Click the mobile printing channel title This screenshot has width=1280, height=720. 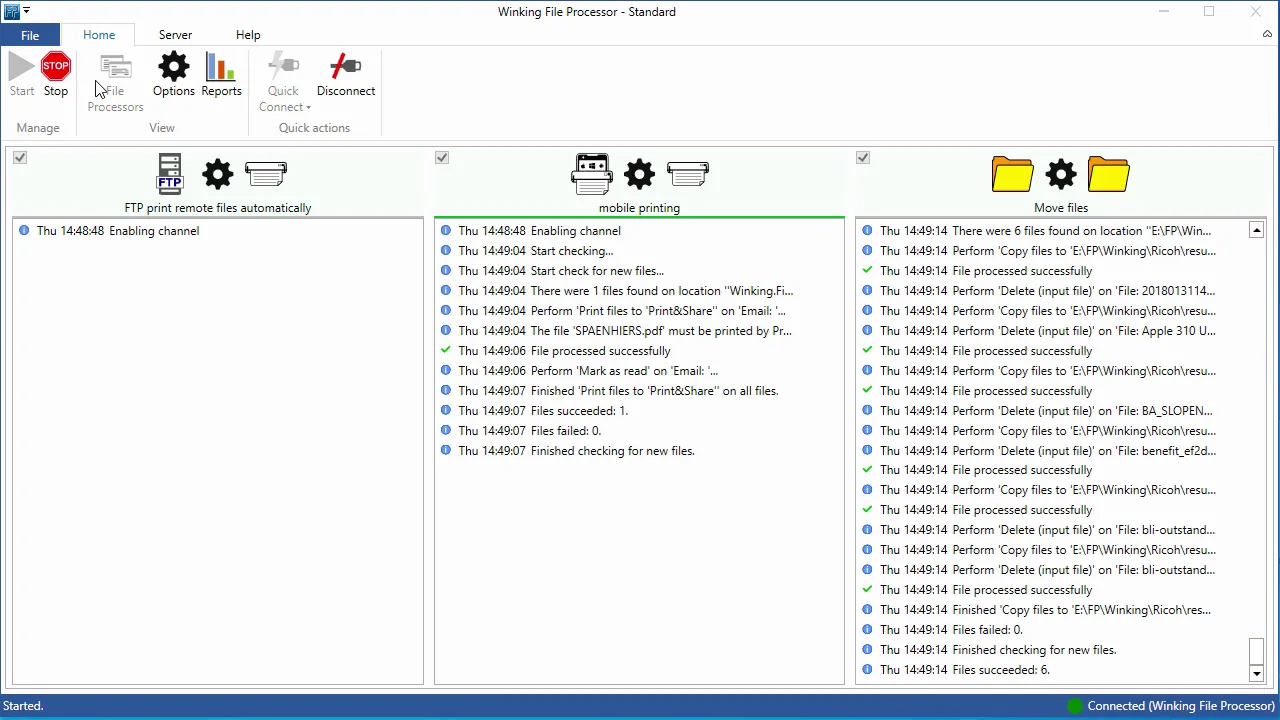(x=639, y=208)
